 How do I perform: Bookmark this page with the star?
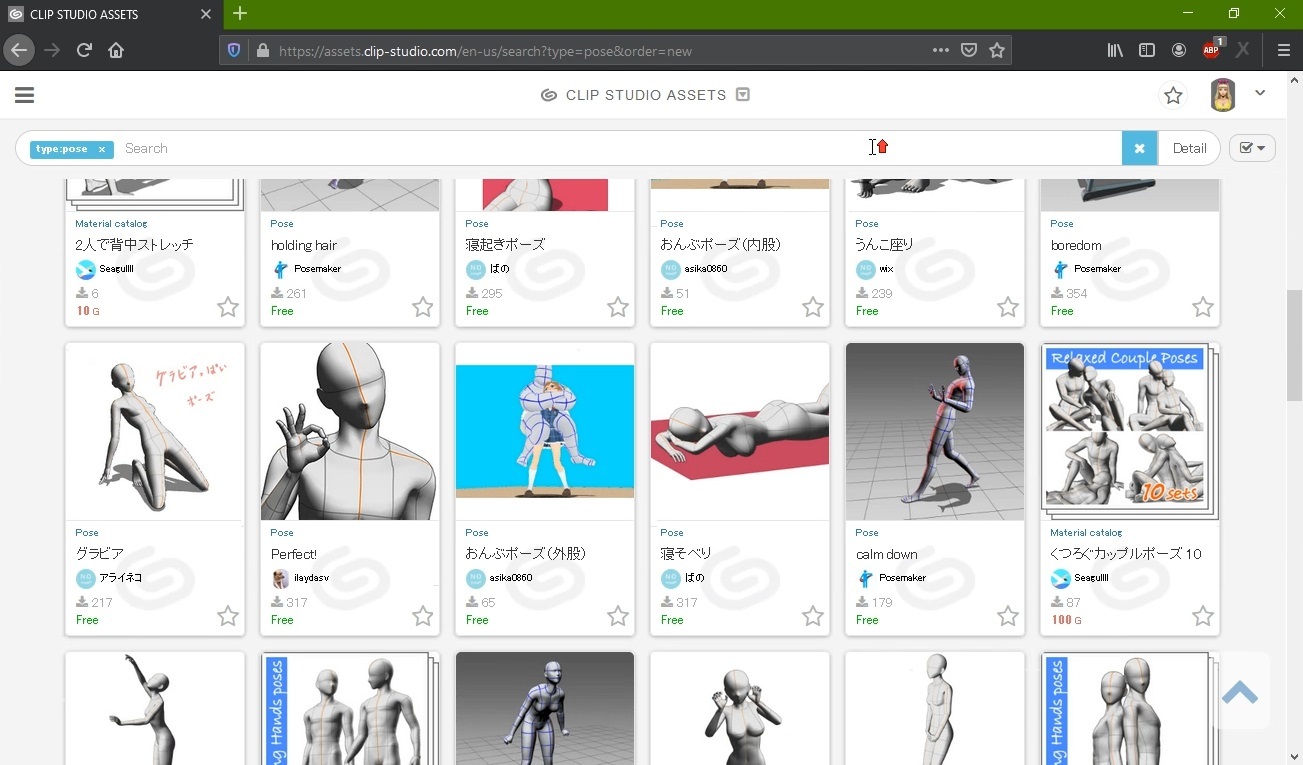[997, 50]
